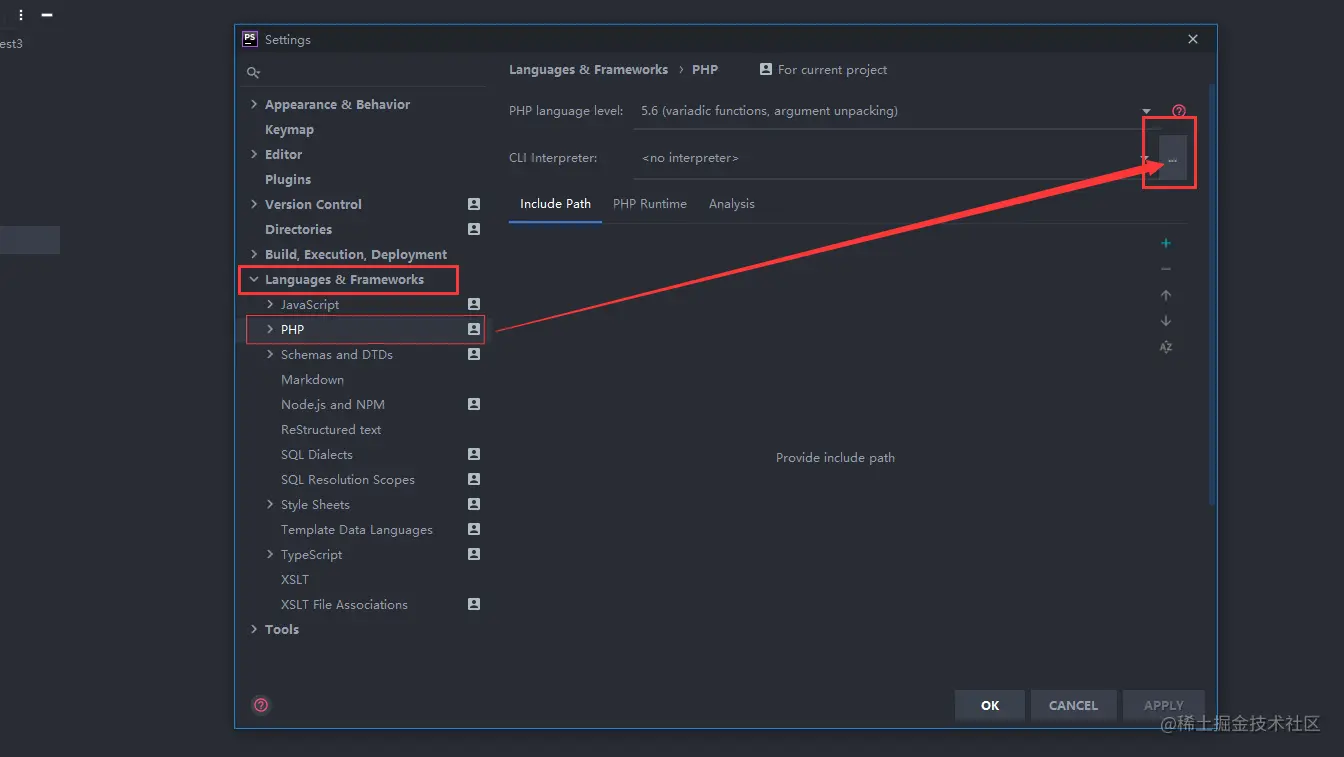Click the help icon beside PHP language level

click(1179, 111)
